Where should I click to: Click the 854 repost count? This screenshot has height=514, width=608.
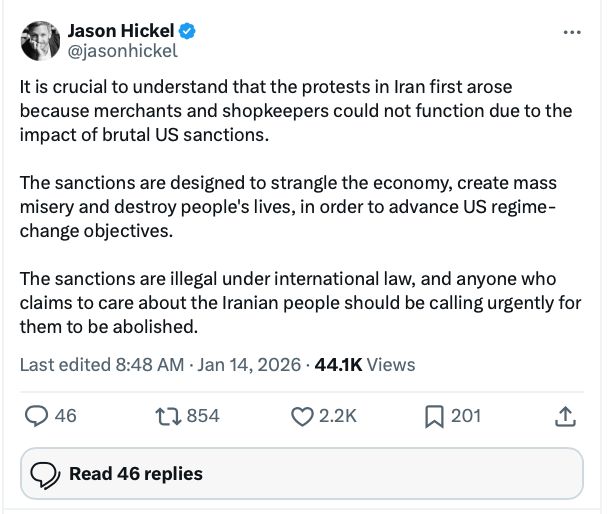pyautogui.click(x=202, y=415)
